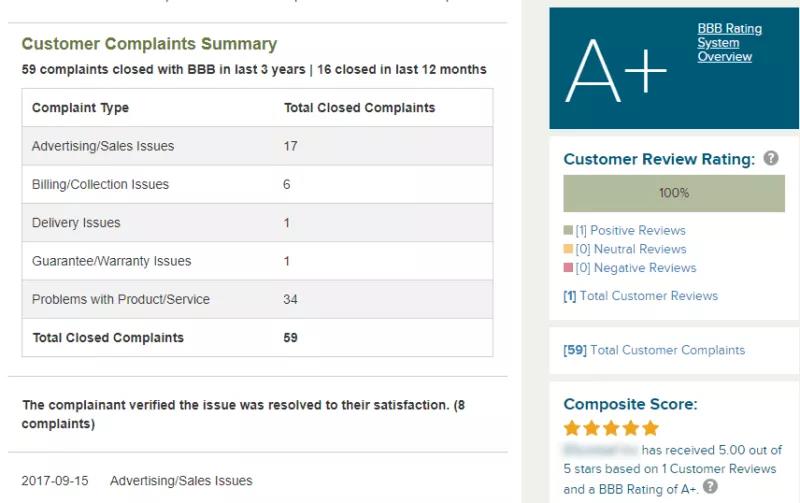Open the Positive Reviews link
Image resolution: width=800 pixels, height=503 pixels.
pyautogui.click(x=631, y=231)
